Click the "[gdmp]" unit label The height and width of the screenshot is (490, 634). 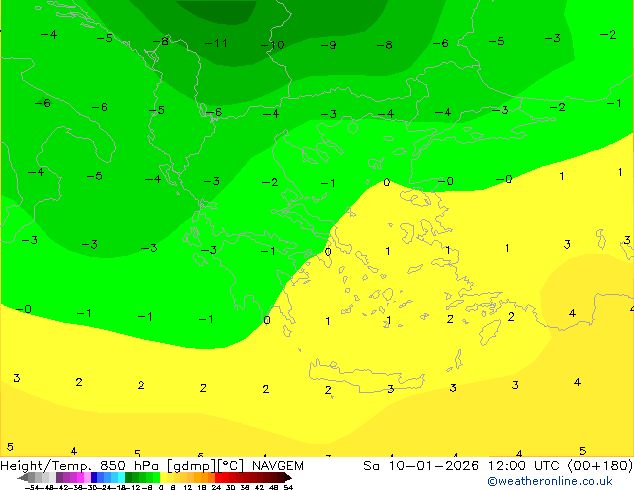point(191,466)
